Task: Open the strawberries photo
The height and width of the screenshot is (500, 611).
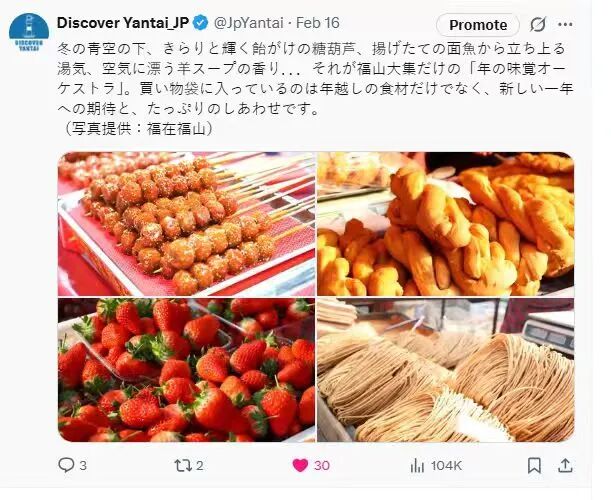Action: (x=186, y=370)
